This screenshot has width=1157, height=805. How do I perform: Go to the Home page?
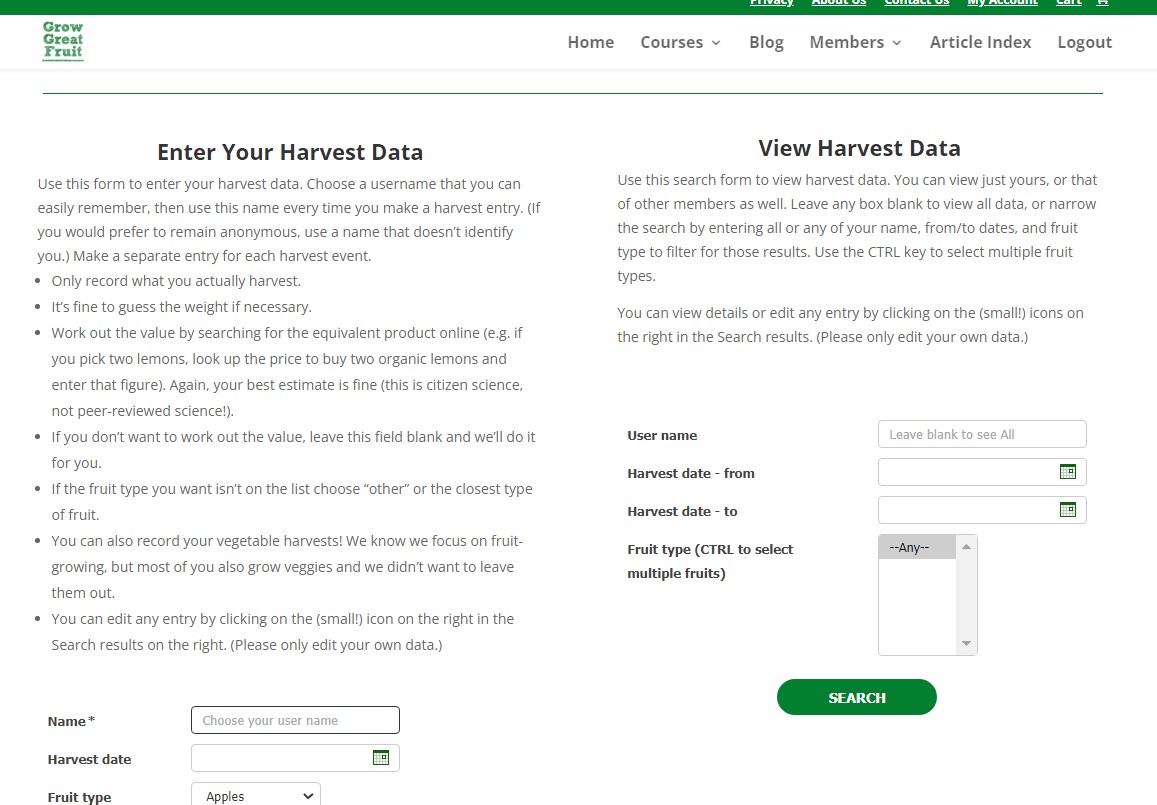590,42
